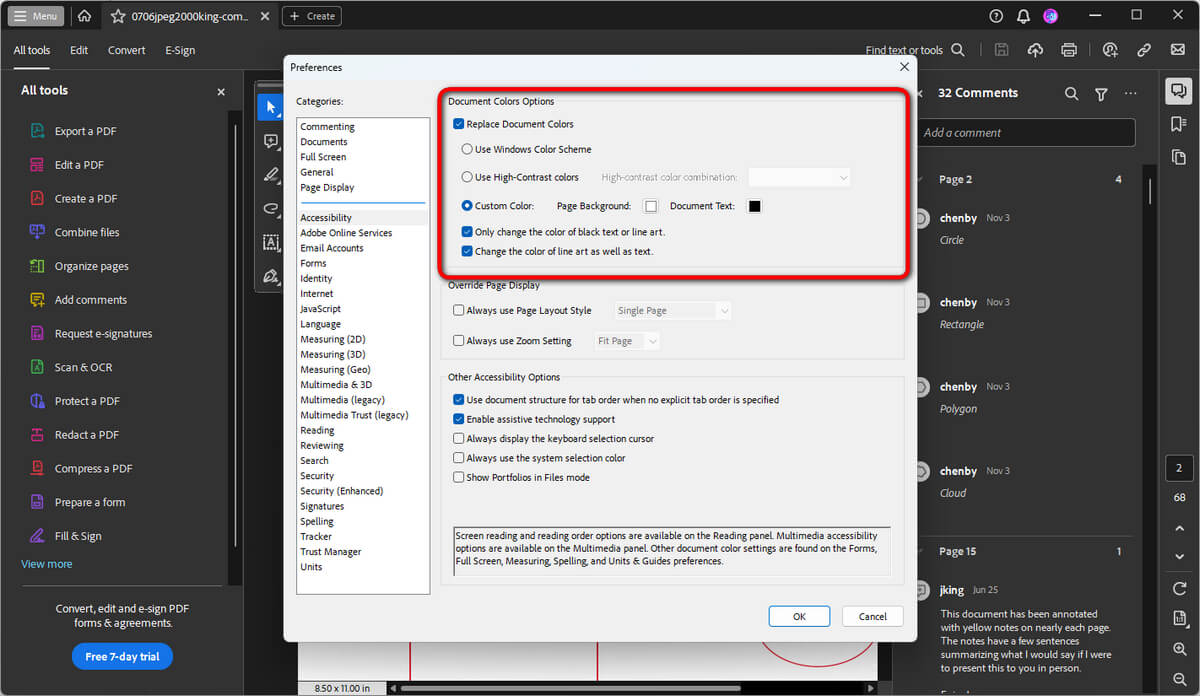Open the High-contrast color combination dropdown

click(x=798, y=177)
